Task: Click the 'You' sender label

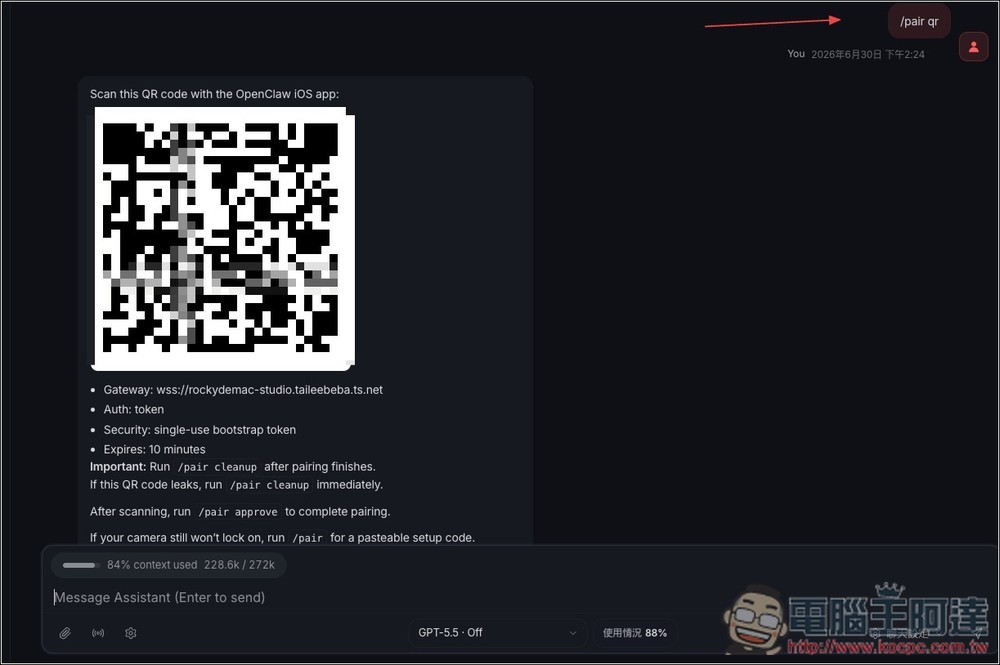Action: [x=796, y=54]
